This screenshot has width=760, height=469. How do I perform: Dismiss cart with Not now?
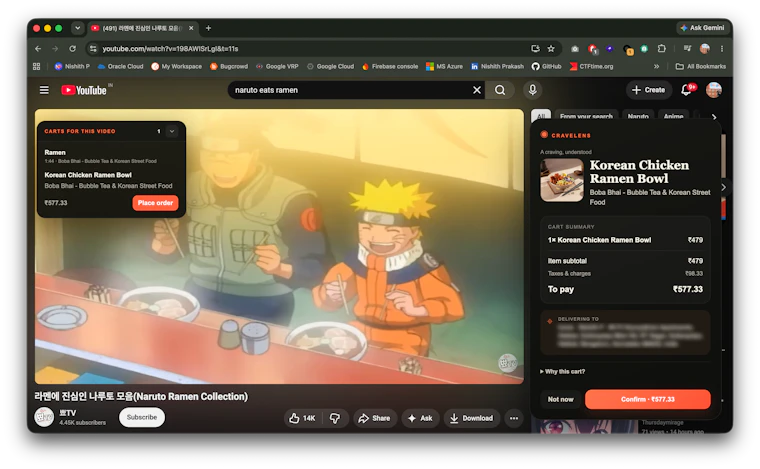560,399
